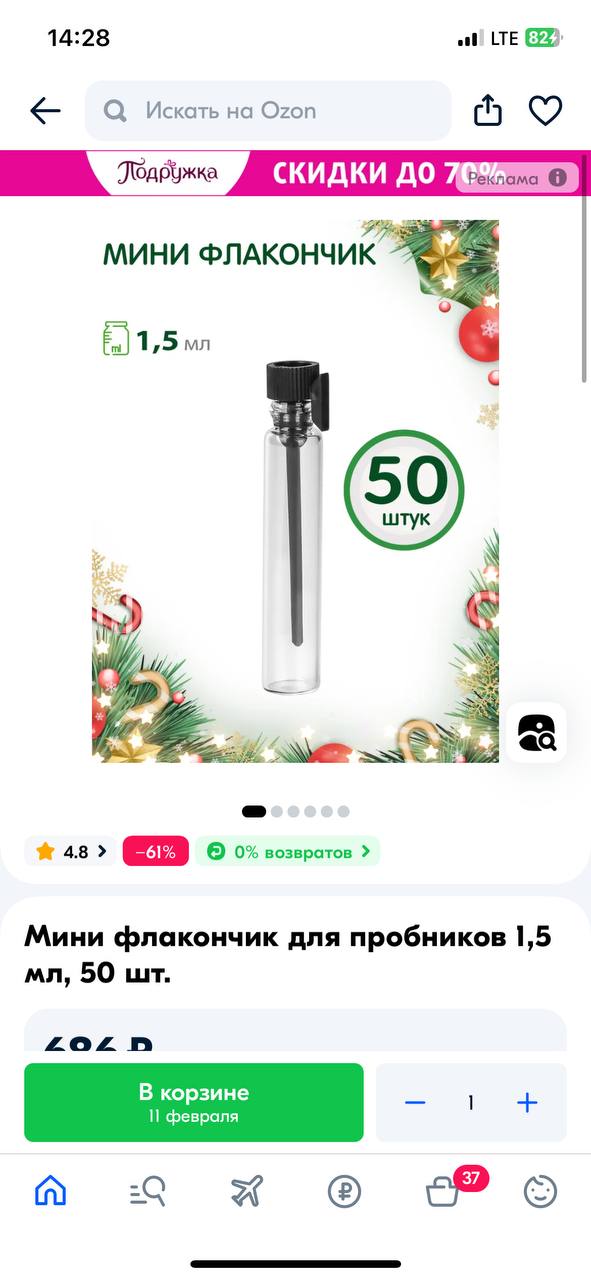This screenshot has height=1280, width=591.
Task: Increase quantity with plus button
Action: point(527,1103)
